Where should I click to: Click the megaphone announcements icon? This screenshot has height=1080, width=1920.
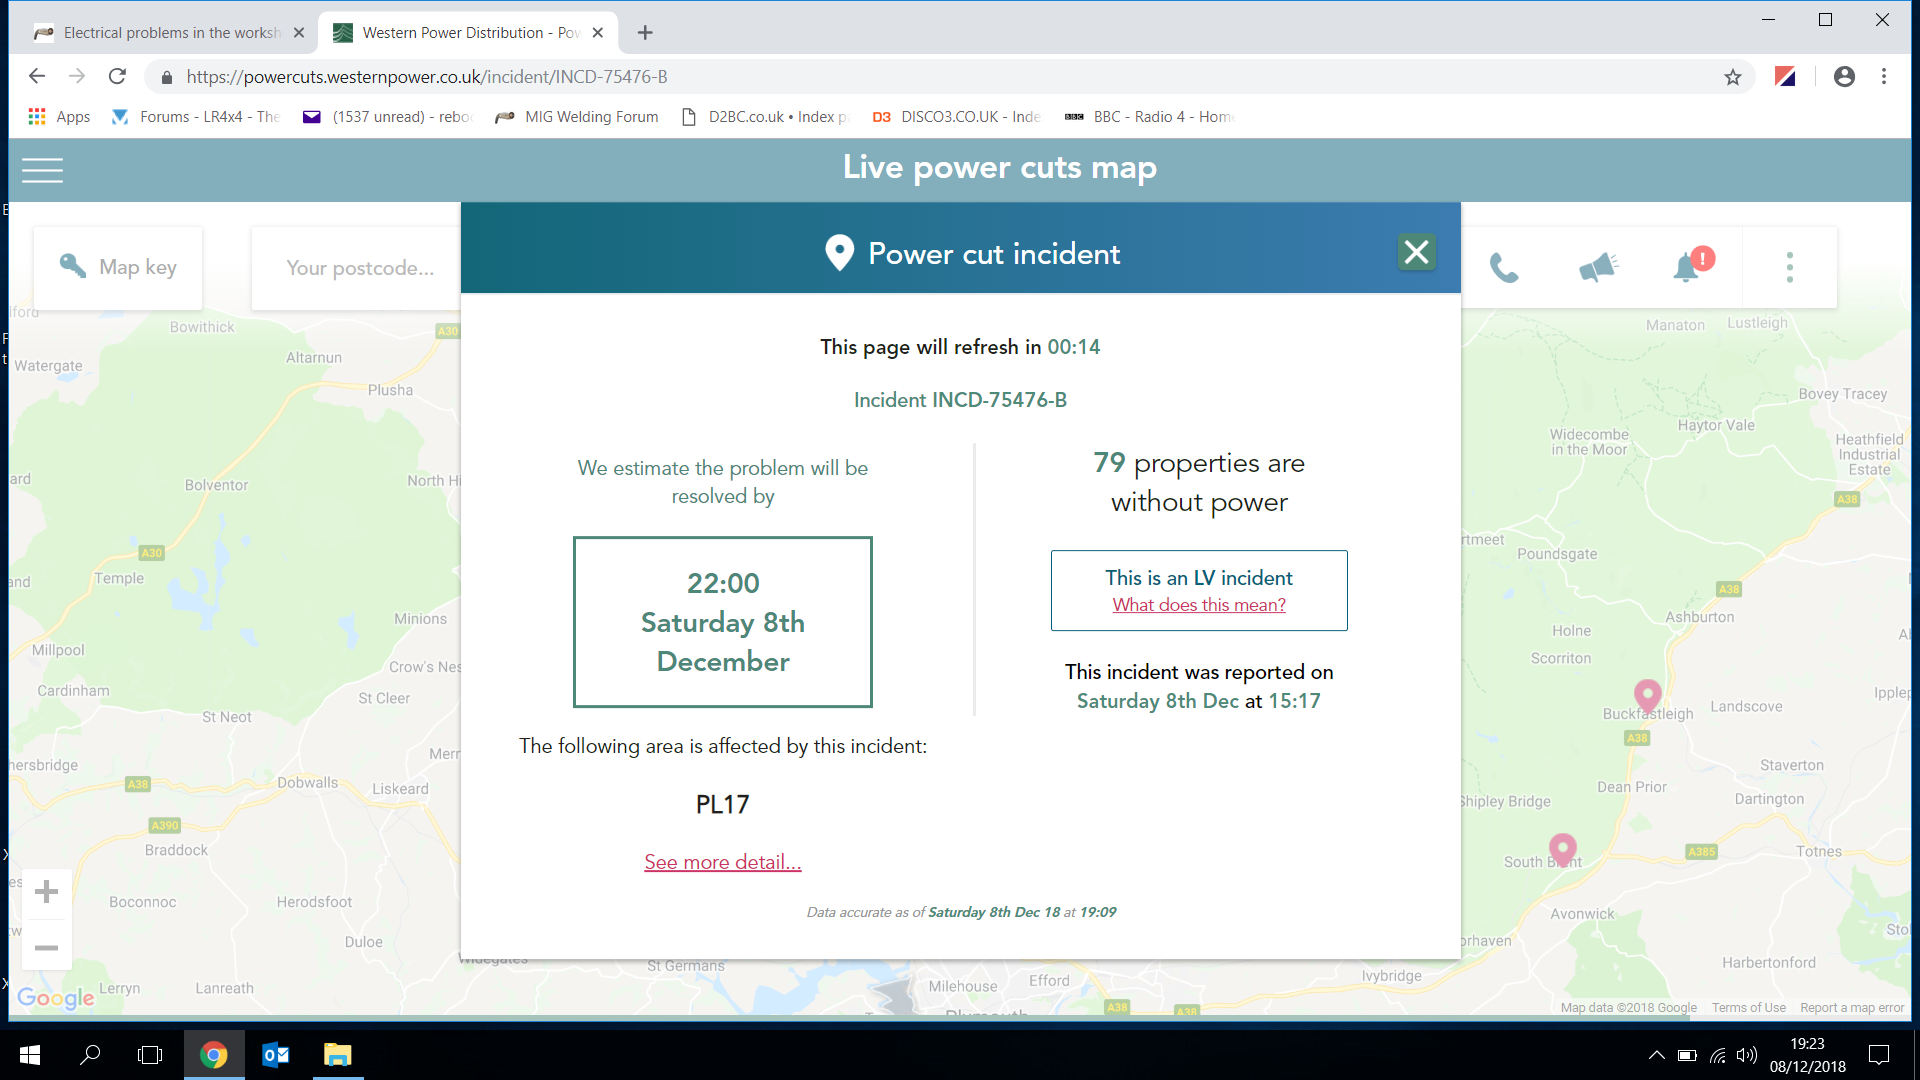[1597, 267]
